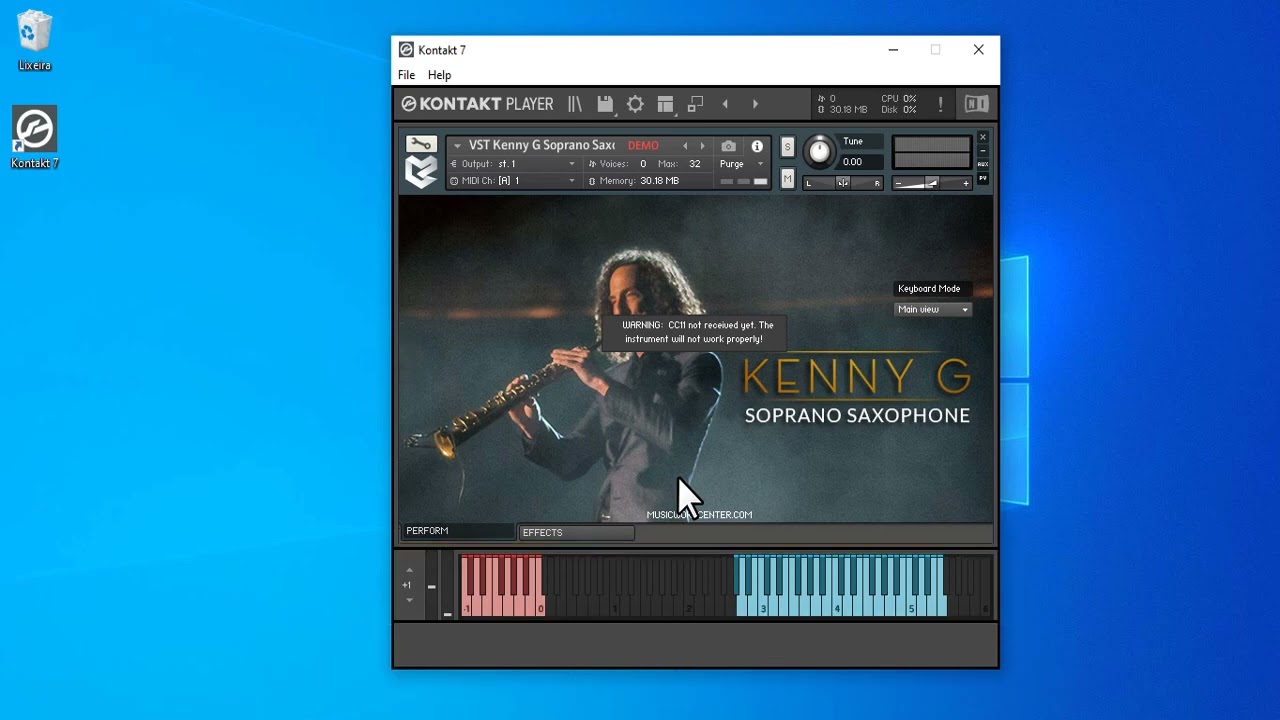Open the workspace layout panel menu
Image resolution: width=1280 pixels, height=720 pixels.
point(665,104)
